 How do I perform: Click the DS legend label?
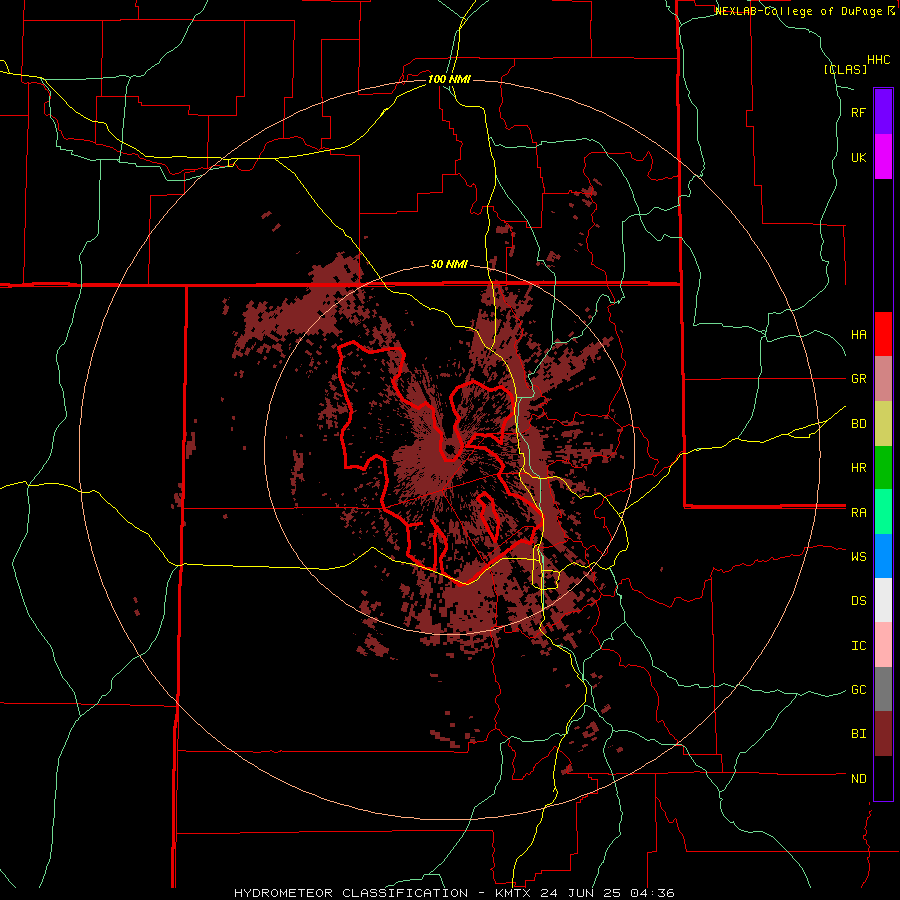tap(859, 601)
